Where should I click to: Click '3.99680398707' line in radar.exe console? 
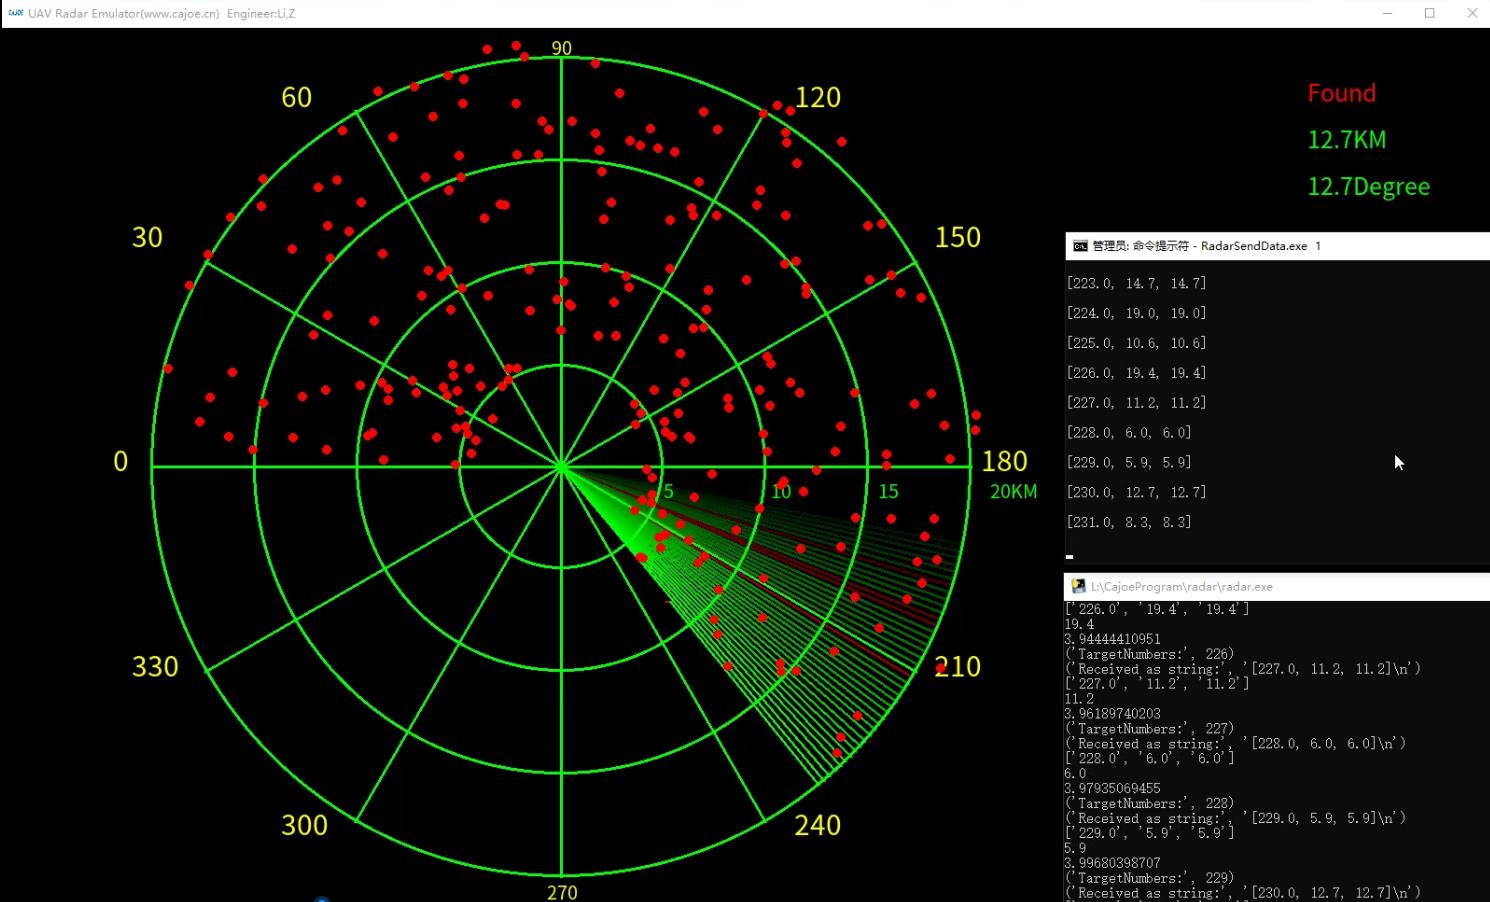pos(1113,863)
